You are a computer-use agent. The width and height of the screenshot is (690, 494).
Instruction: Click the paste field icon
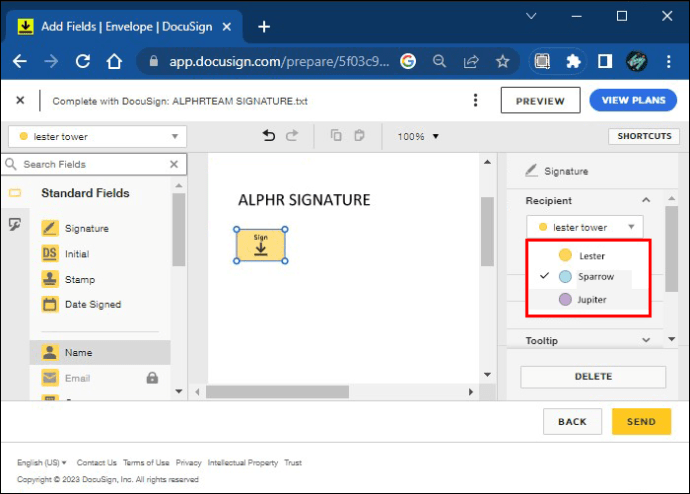coord(360,135)
